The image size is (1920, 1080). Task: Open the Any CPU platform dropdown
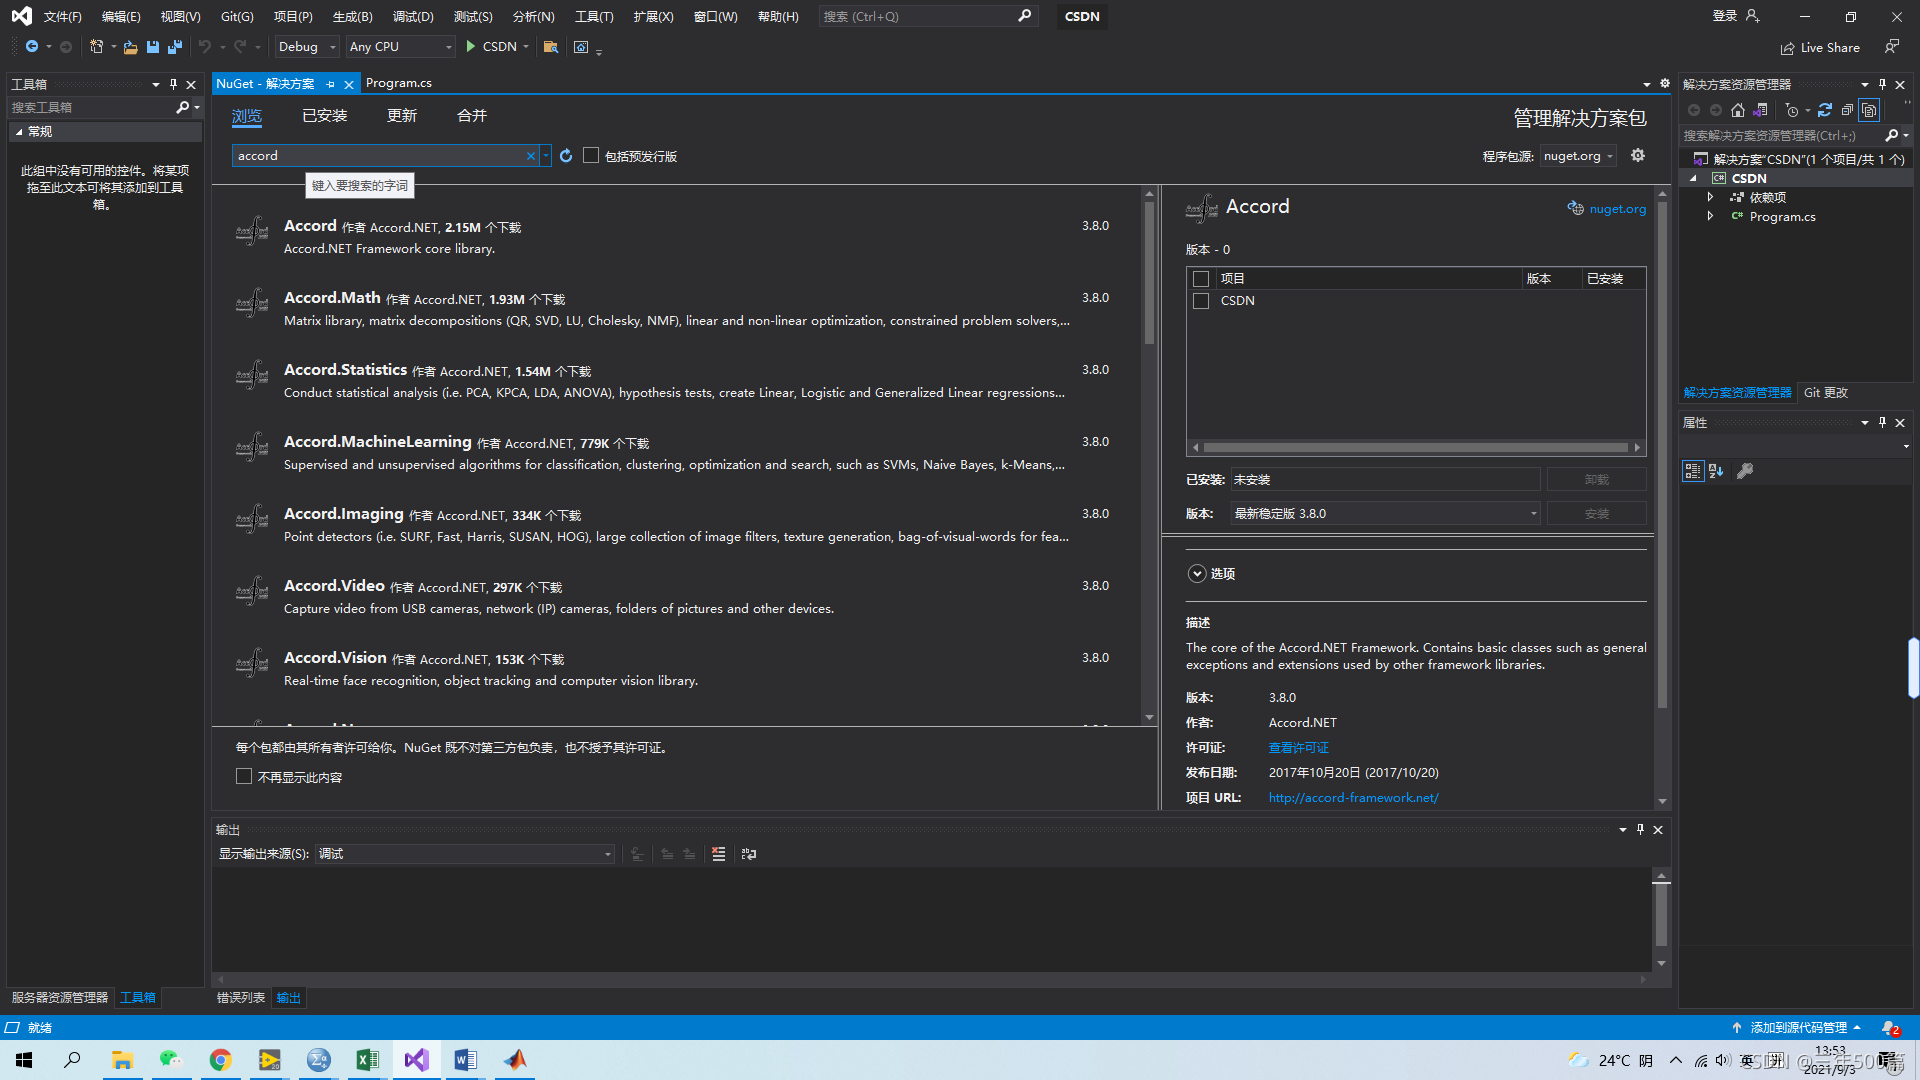(x=400, y=47)
